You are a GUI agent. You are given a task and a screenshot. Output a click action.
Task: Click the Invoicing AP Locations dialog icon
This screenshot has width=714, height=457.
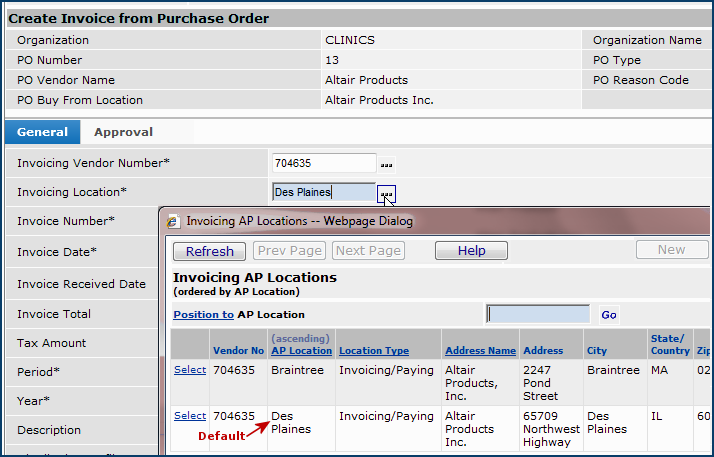tap(173, 221)
